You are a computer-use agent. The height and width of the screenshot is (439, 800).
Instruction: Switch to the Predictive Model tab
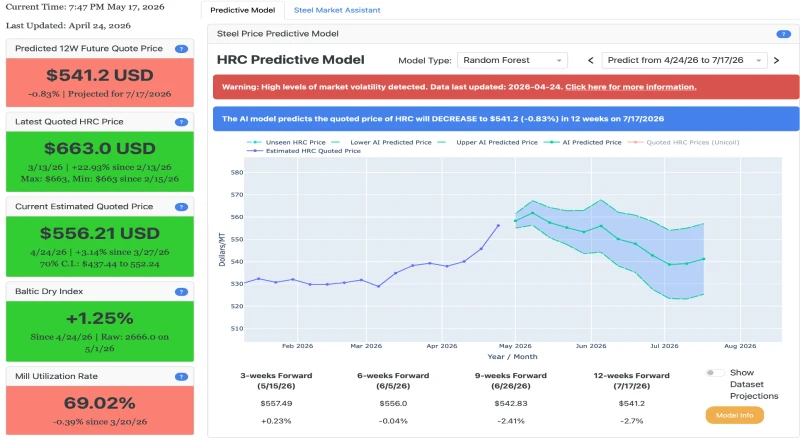[242, 10]
